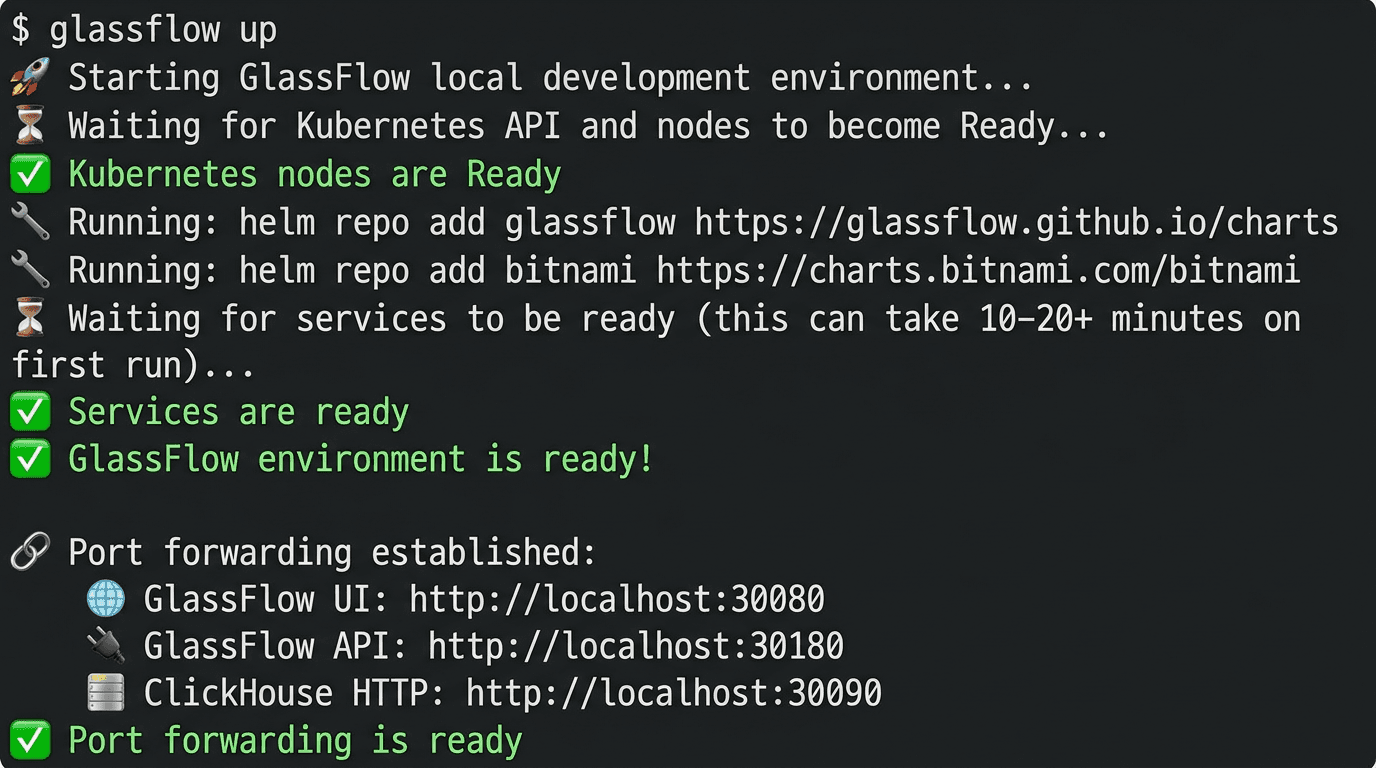Select the server icon next to ClickHouse HTTP
Image resolution: width=1376 pixels, height=768 pixels.
click(x=105, y=692)
